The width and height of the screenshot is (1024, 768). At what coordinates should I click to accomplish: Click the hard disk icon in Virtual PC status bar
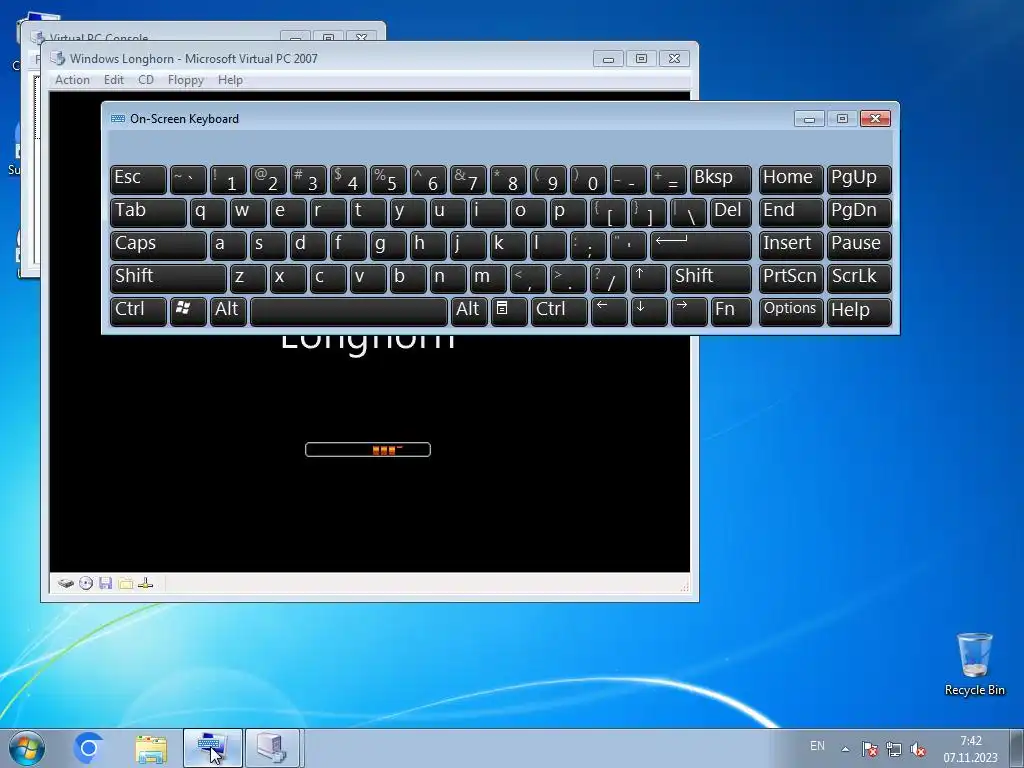(x=65, y=583)
